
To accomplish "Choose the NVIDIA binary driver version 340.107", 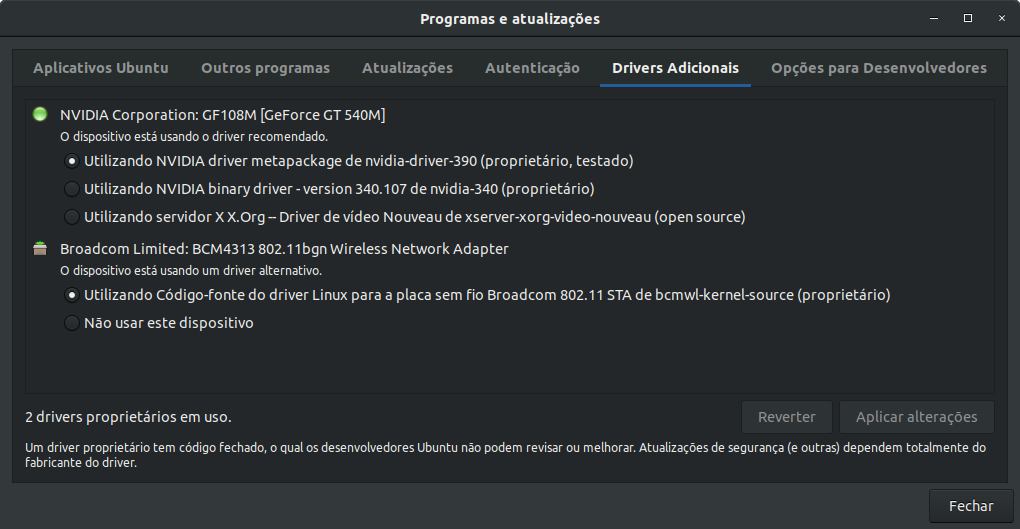I will [329, 189].
